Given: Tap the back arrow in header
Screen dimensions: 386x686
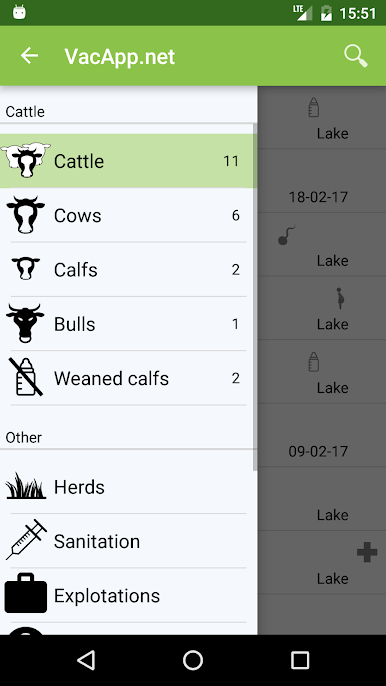Looking at the screenshot, I should [29, 56].
